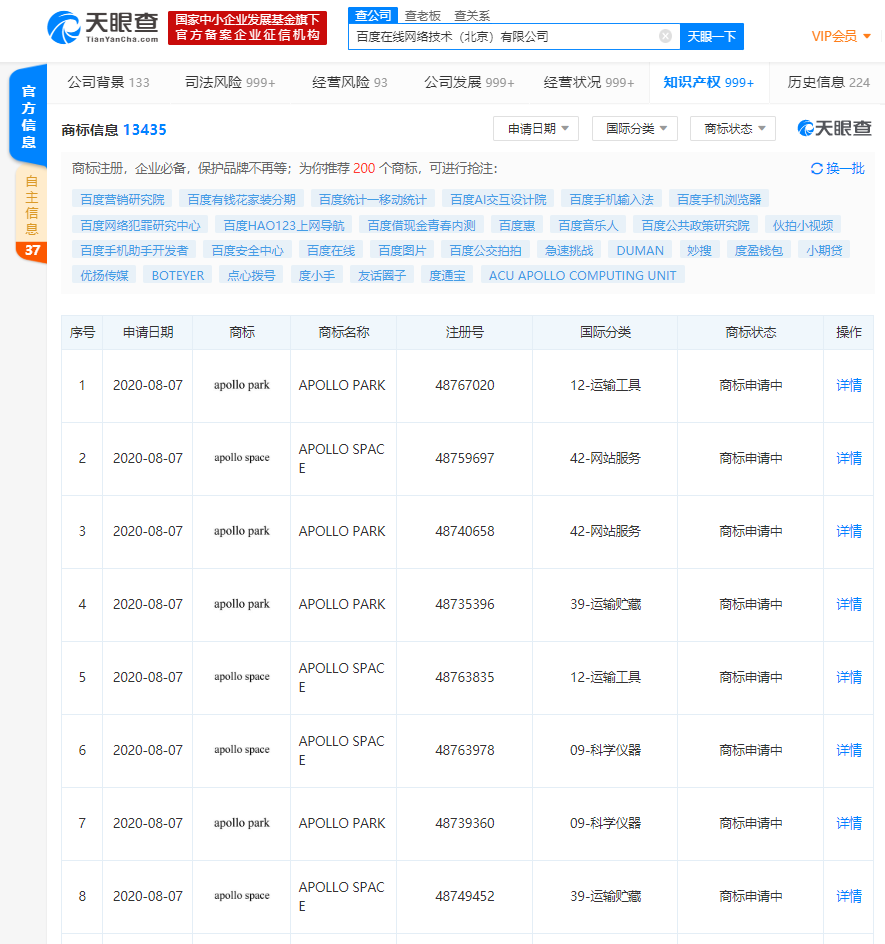Select the 查老板 search mode tab

[x=423, y=16]
